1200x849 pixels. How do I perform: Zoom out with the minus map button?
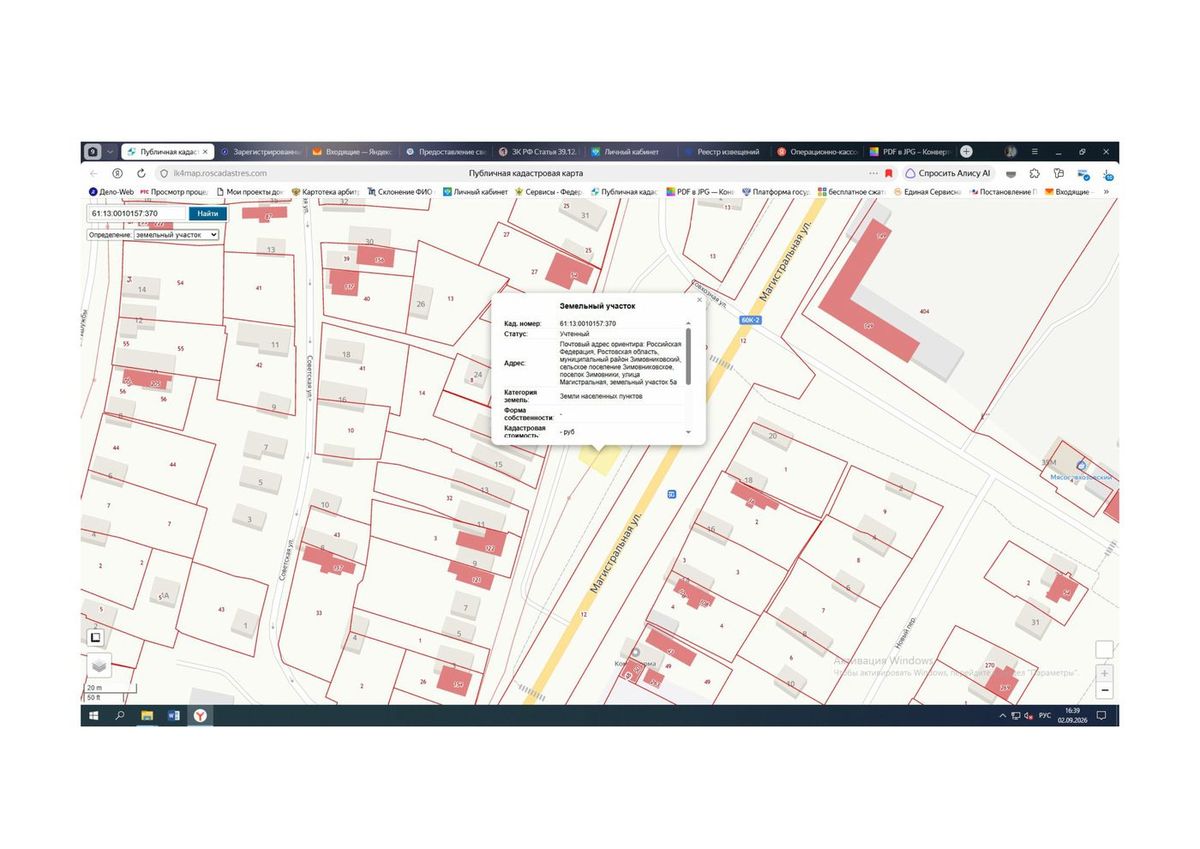pos(1105,690)
